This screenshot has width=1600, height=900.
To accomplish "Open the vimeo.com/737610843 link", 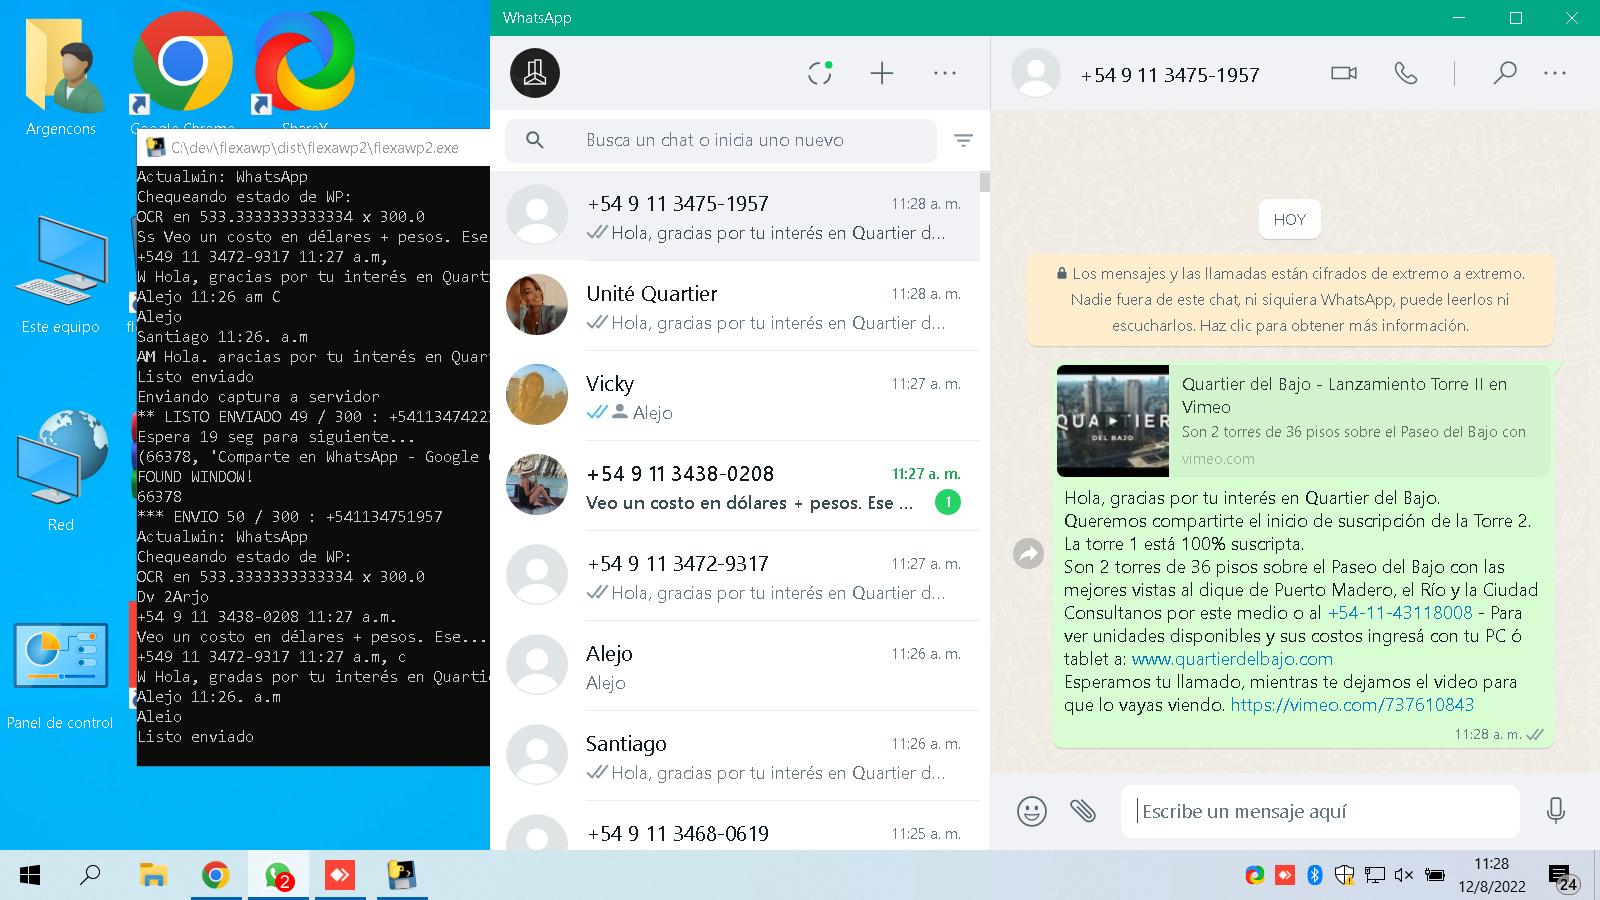I will pos(1352,705).
